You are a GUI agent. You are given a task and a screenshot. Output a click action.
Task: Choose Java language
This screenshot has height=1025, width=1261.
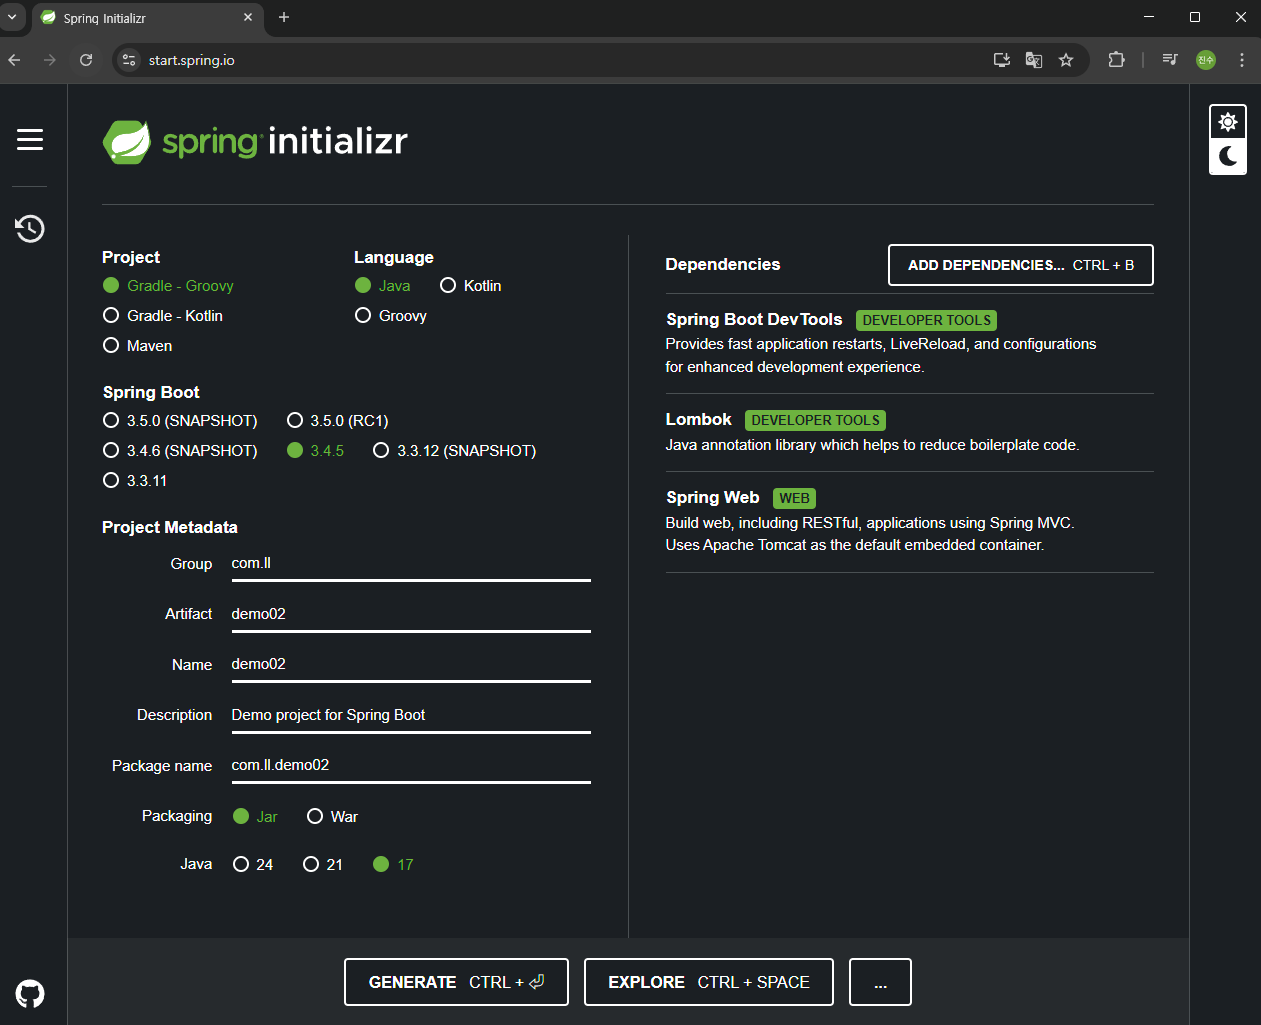coord(383,286)
